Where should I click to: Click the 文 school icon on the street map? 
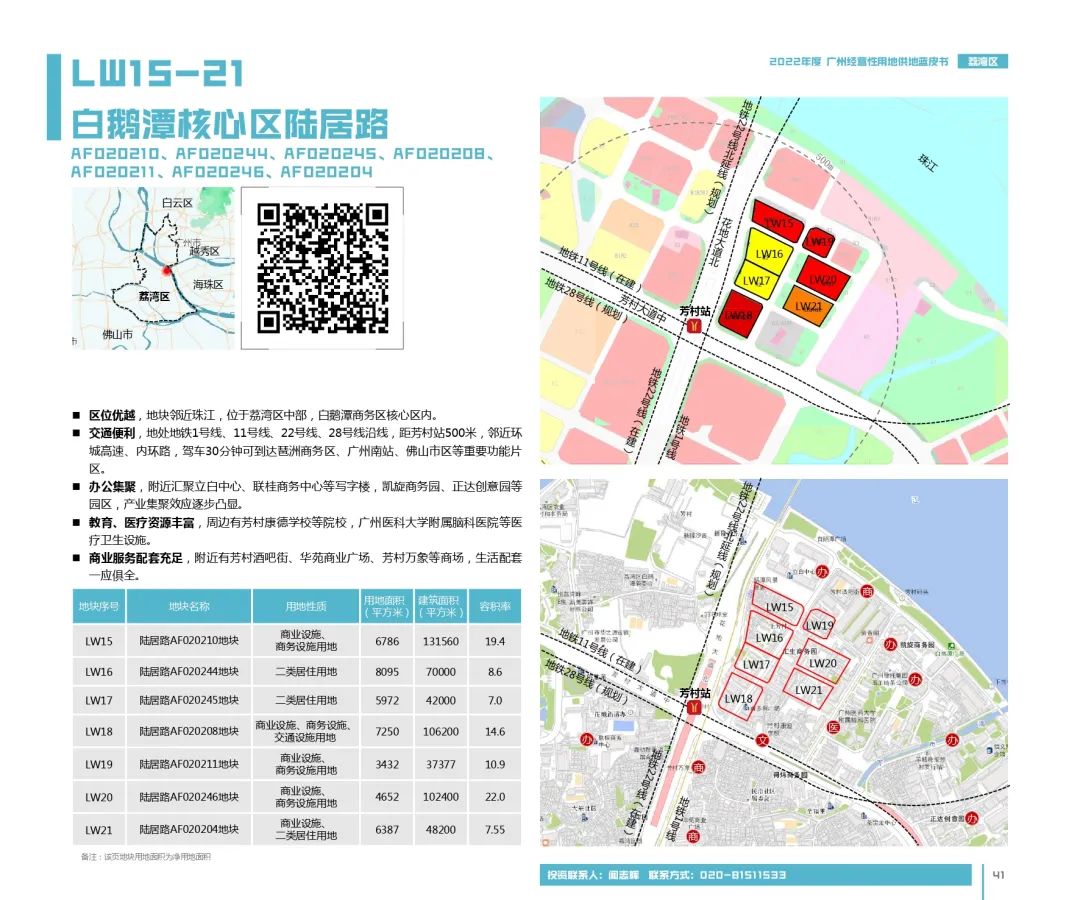click(x=763, y=741)
